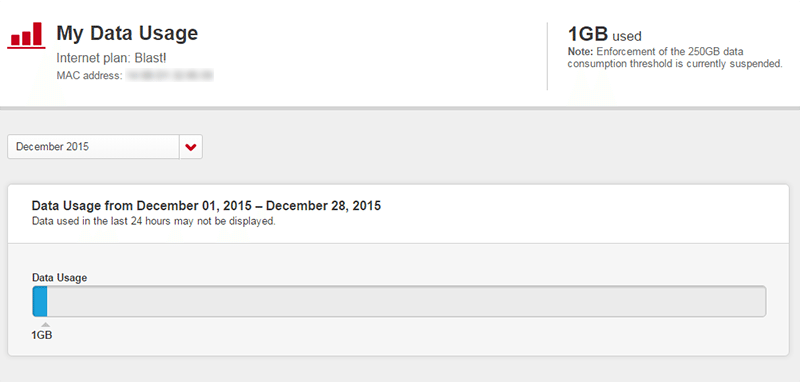The image size is (800, 382).
Task: Open the month dropdown red chevron arrow
Action: (x=191, y=147)
